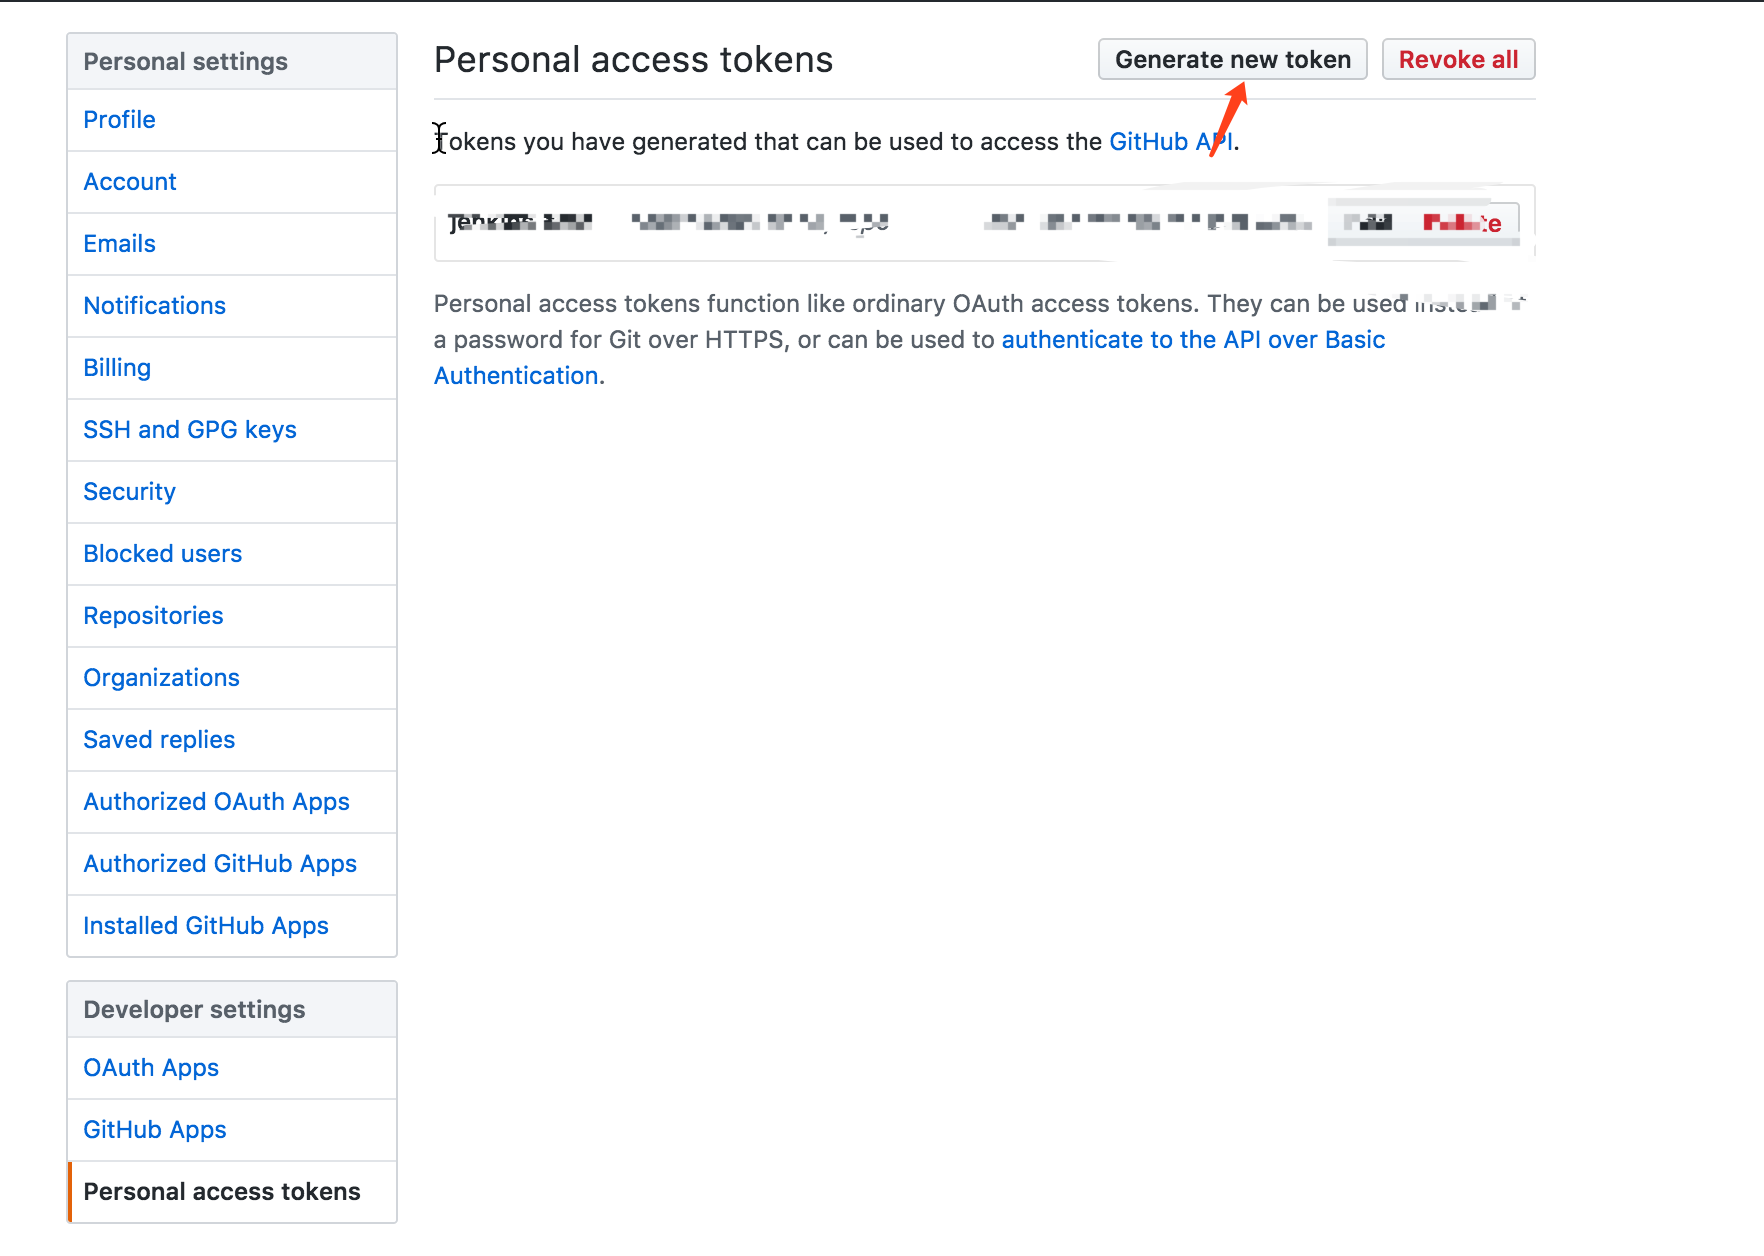Go to Saved replies
Viewport: 1764px width, 1256px height.
pyautogui.click(x=159, y=740)
